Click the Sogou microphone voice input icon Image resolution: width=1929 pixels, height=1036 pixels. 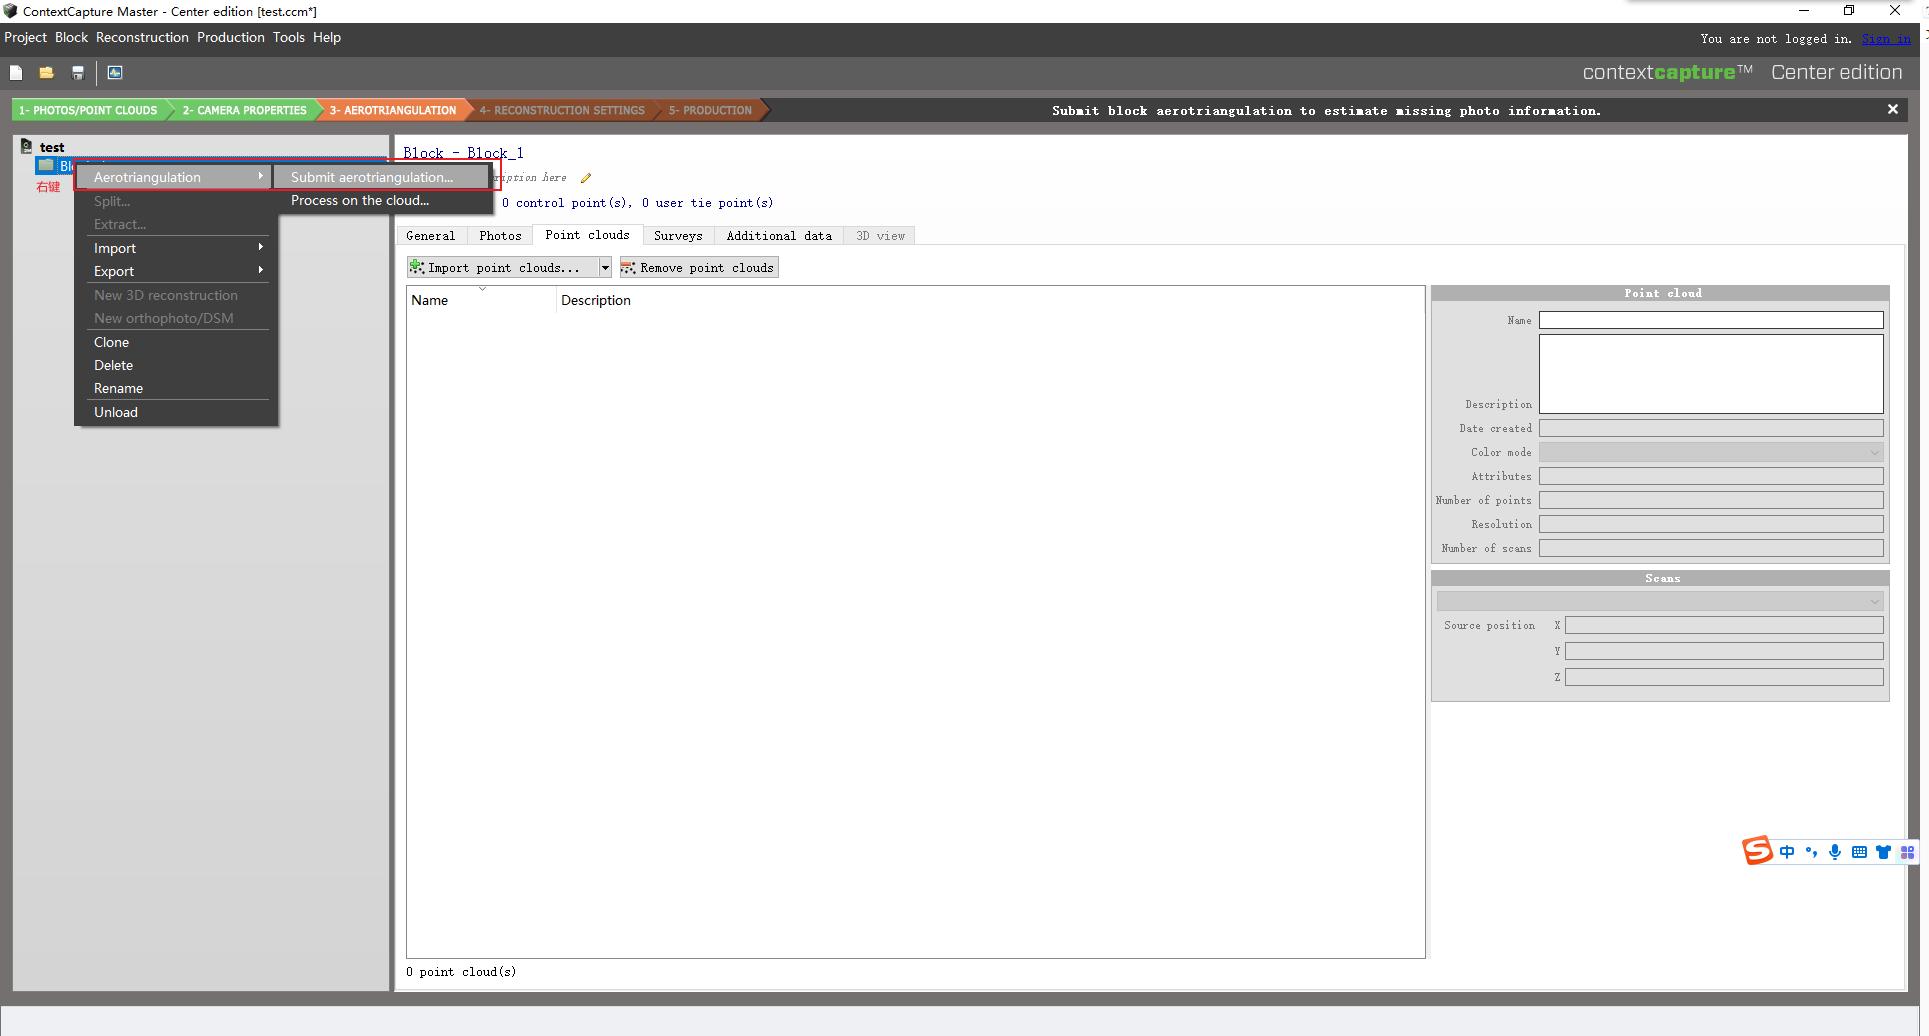click(x=1835, y=852)
